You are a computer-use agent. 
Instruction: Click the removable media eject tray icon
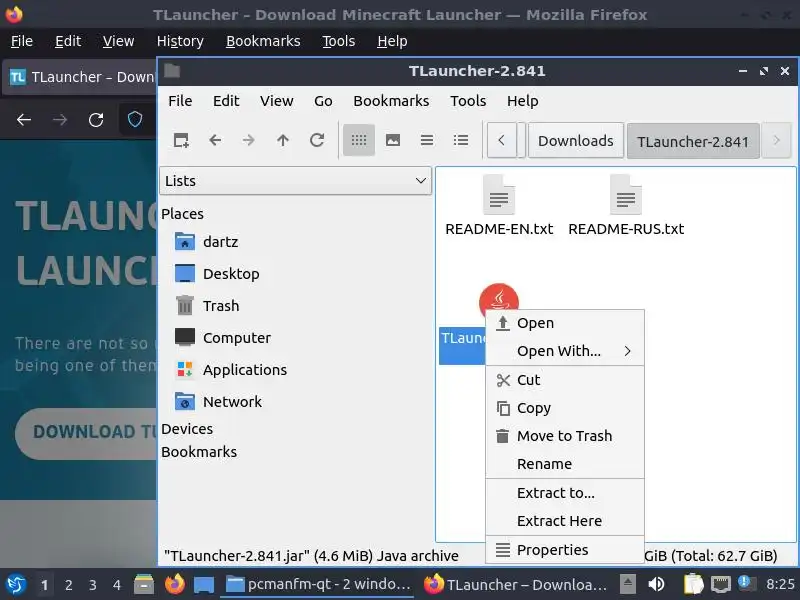pos(628,584)
